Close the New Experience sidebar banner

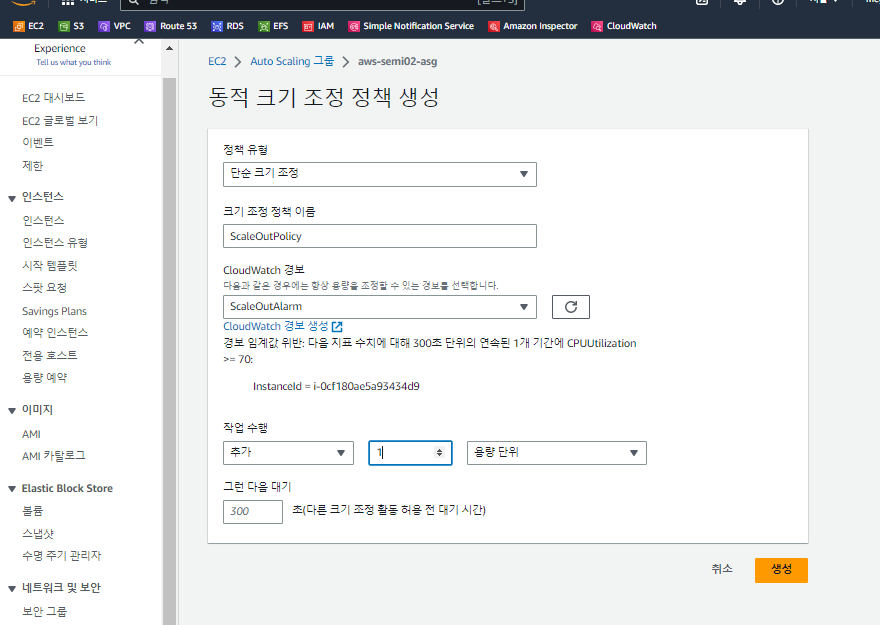[x=139, y=42]
